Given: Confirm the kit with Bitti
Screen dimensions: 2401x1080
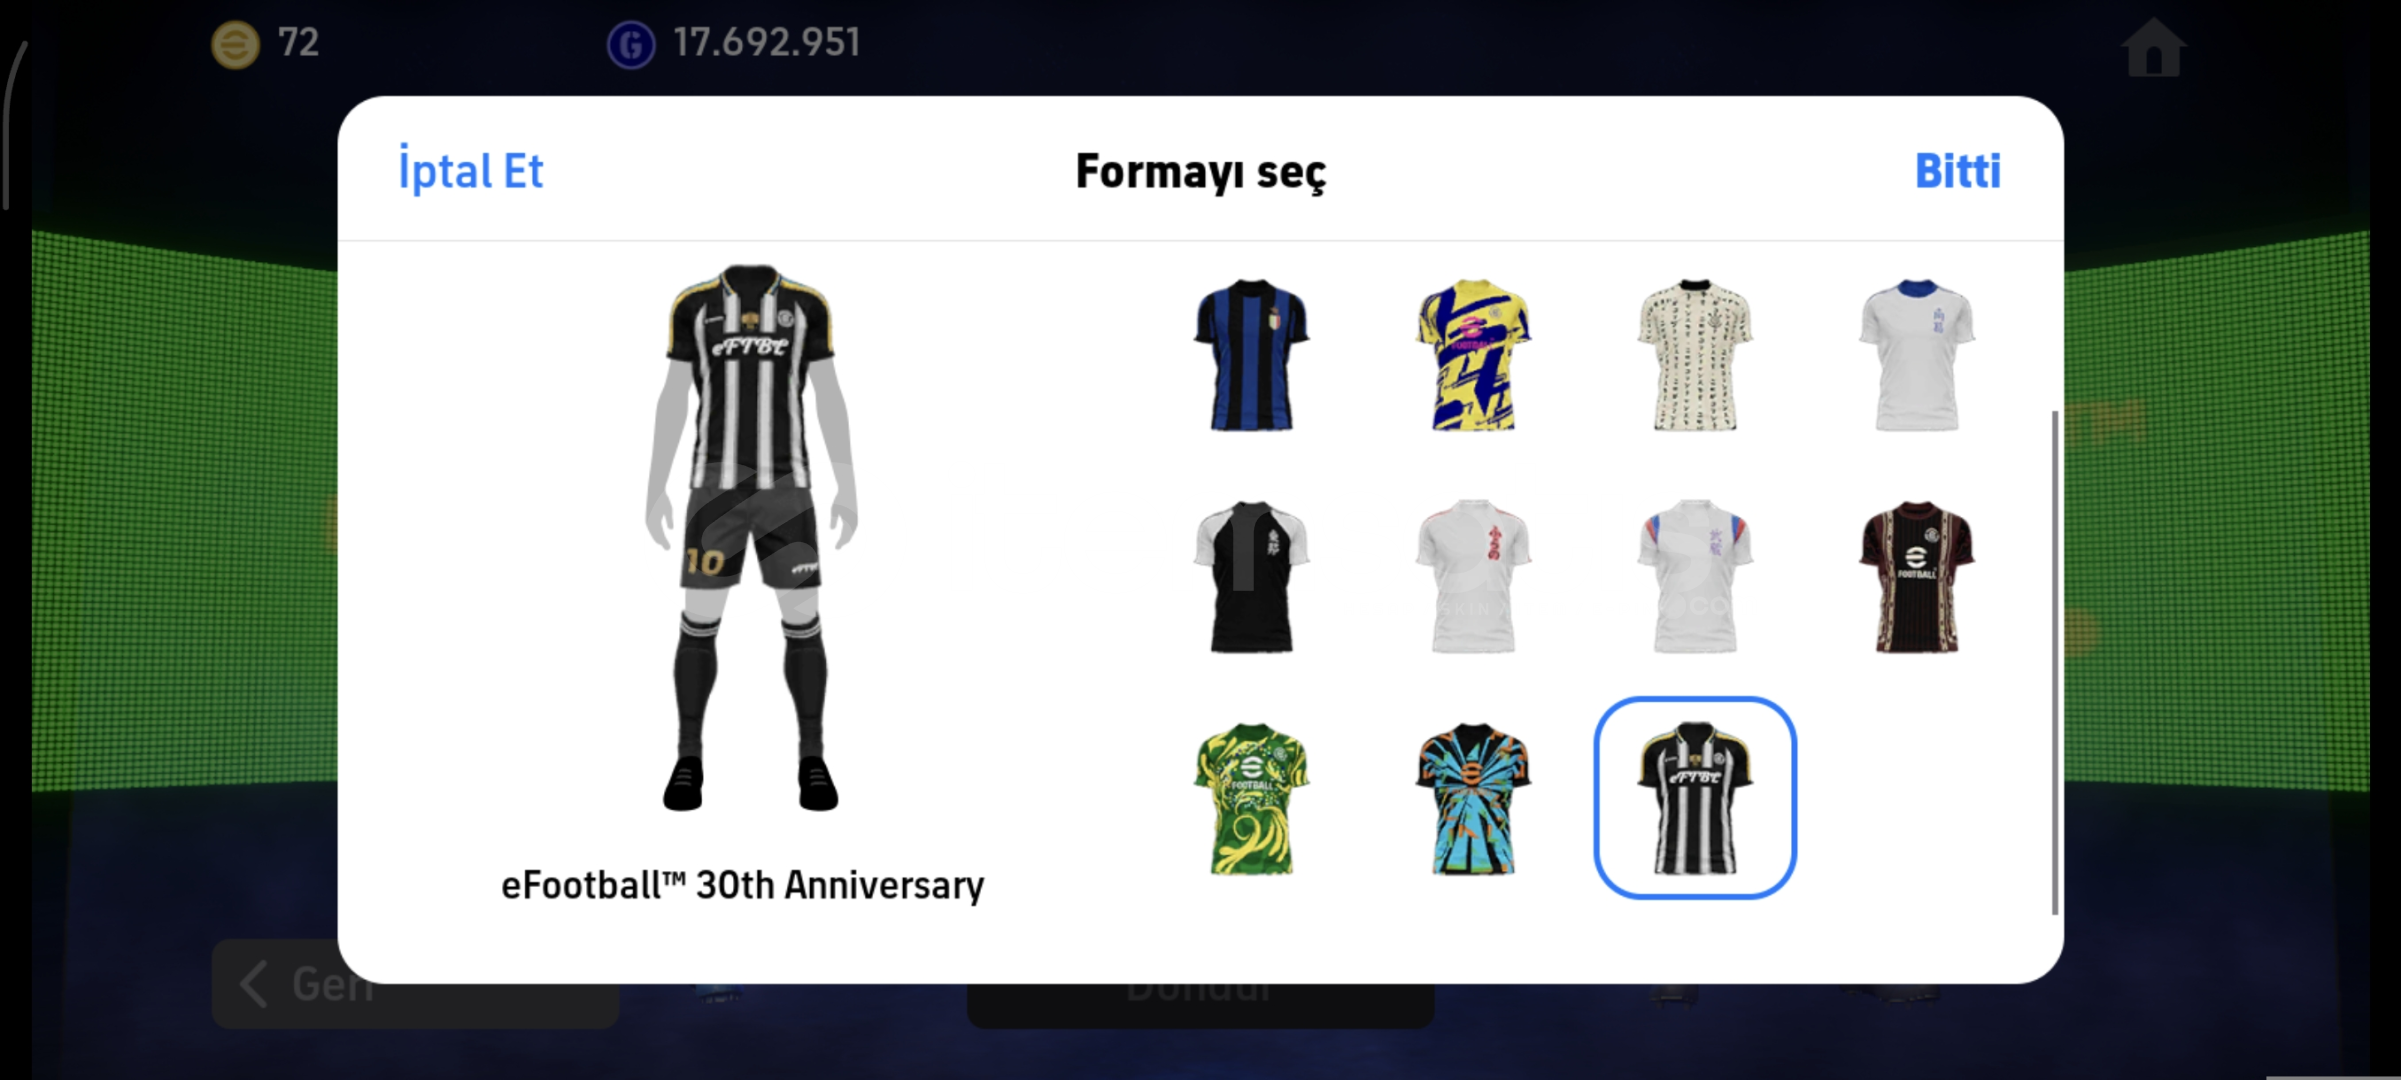Looking at the screenshot, I should coord(1957,171).
